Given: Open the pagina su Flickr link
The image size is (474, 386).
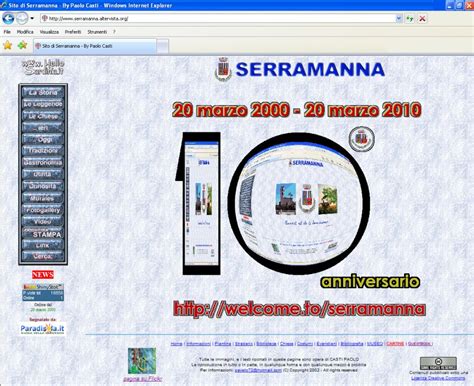Looking at the screenshot, I should 143,379.
